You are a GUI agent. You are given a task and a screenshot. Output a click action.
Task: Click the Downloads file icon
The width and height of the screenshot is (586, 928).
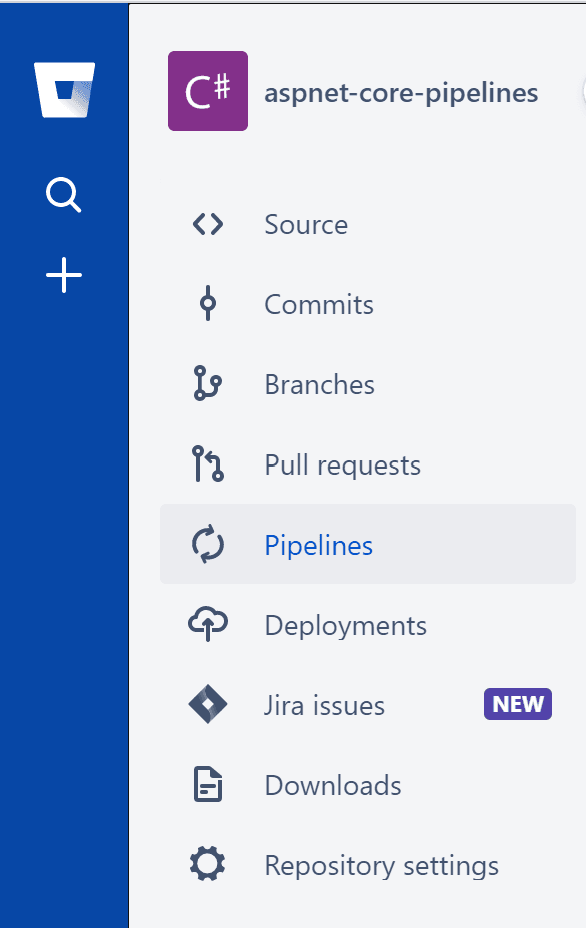[x=208, y=784]
